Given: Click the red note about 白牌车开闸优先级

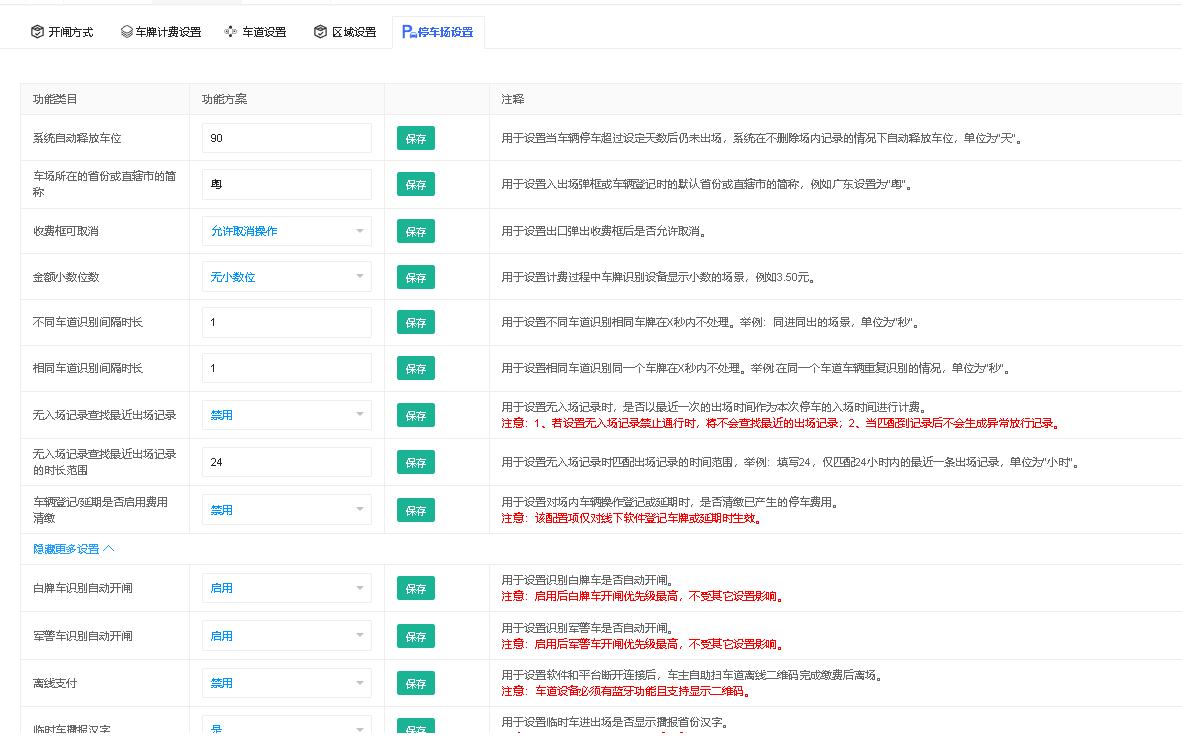Looking at the screenshot, I should [x=645, y=596].
